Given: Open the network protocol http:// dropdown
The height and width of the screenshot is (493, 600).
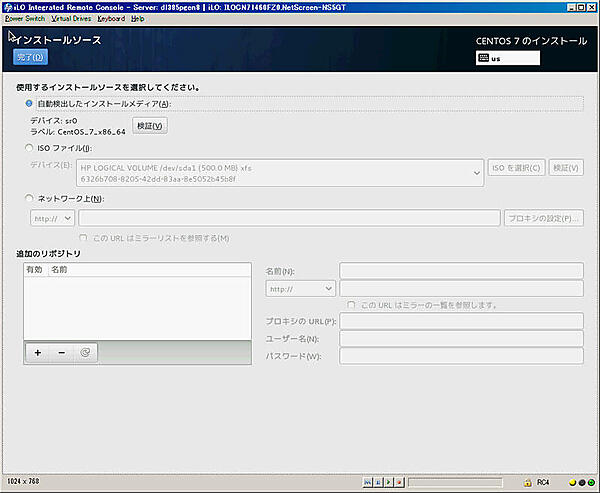Looking at the screenshot, I should click(53, 217).
